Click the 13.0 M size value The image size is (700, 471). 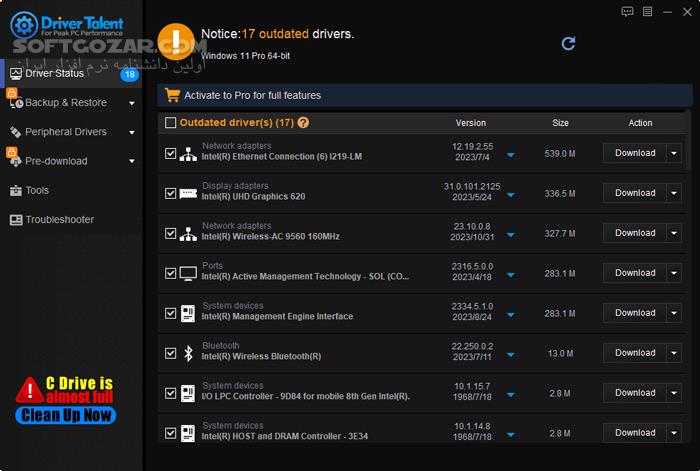pos(560,354)
